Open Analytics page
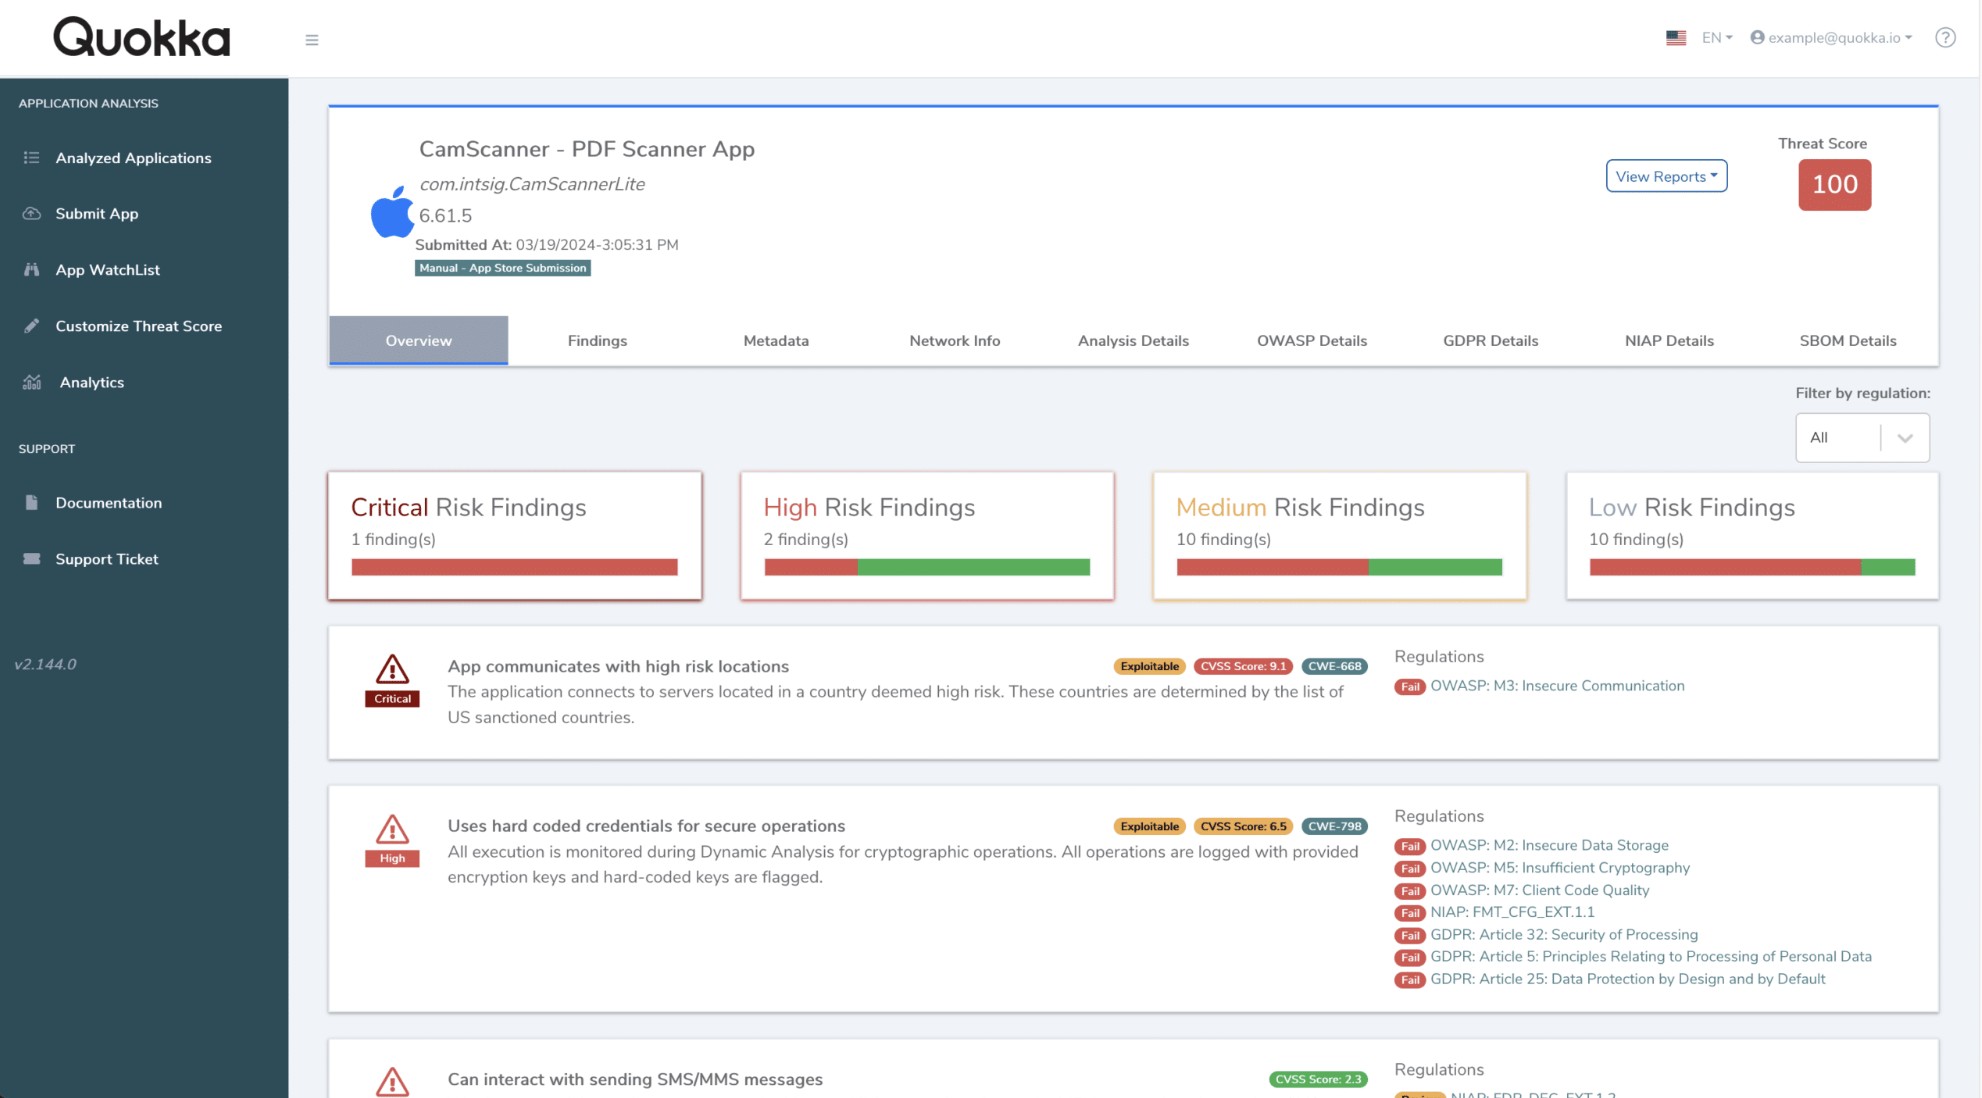The image size is (1982, 1098). (92, 382)
